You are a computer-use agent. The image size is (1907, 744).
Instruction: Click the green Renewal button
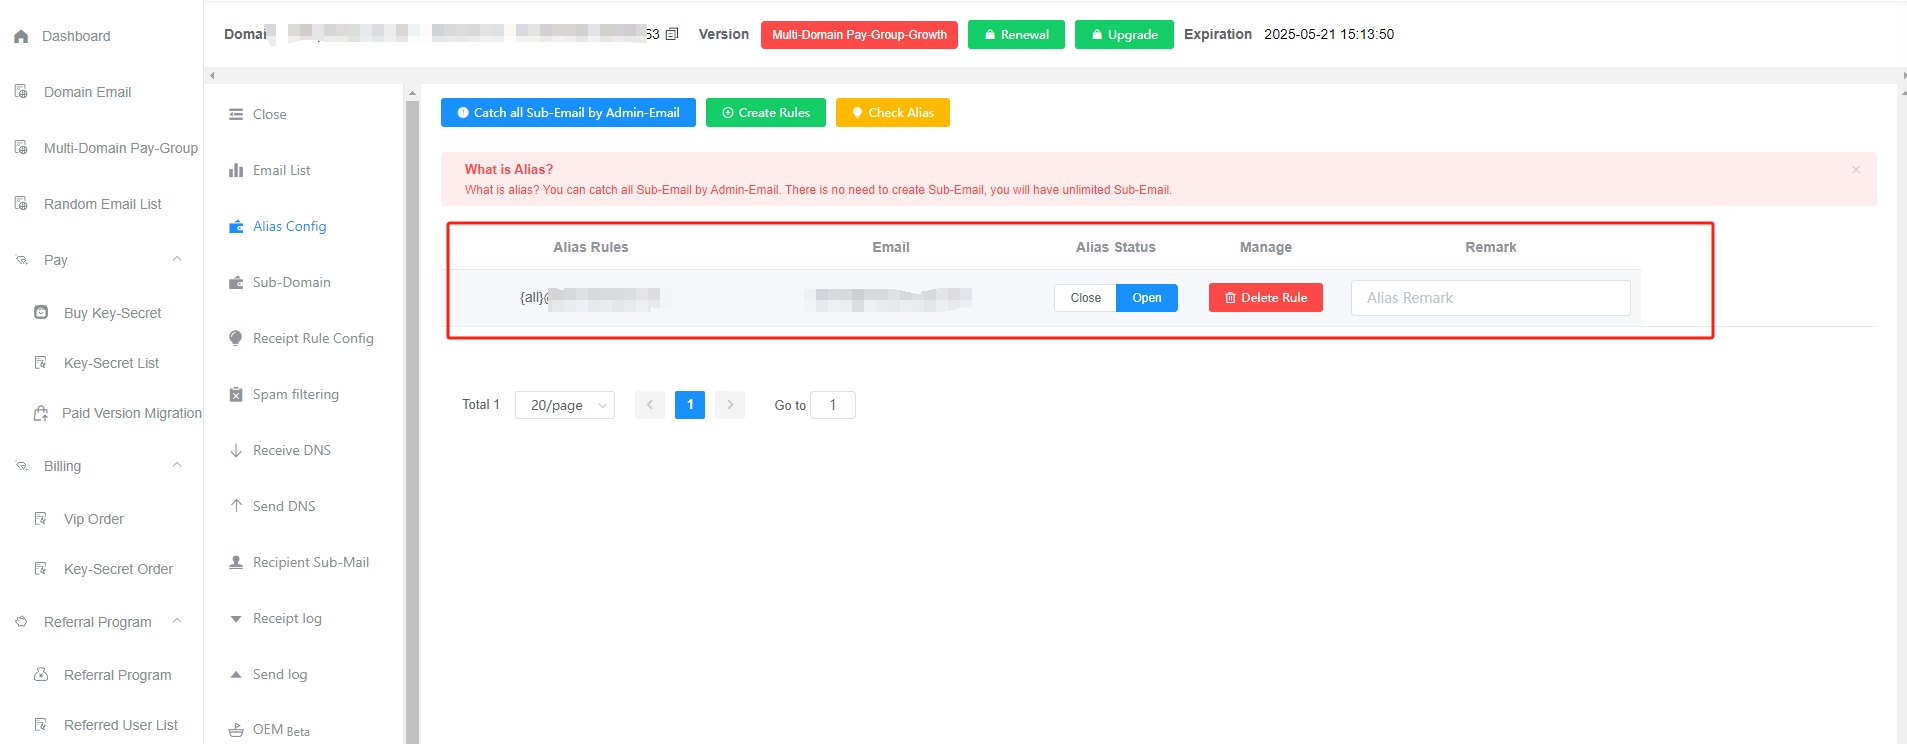pos(1016,34)
